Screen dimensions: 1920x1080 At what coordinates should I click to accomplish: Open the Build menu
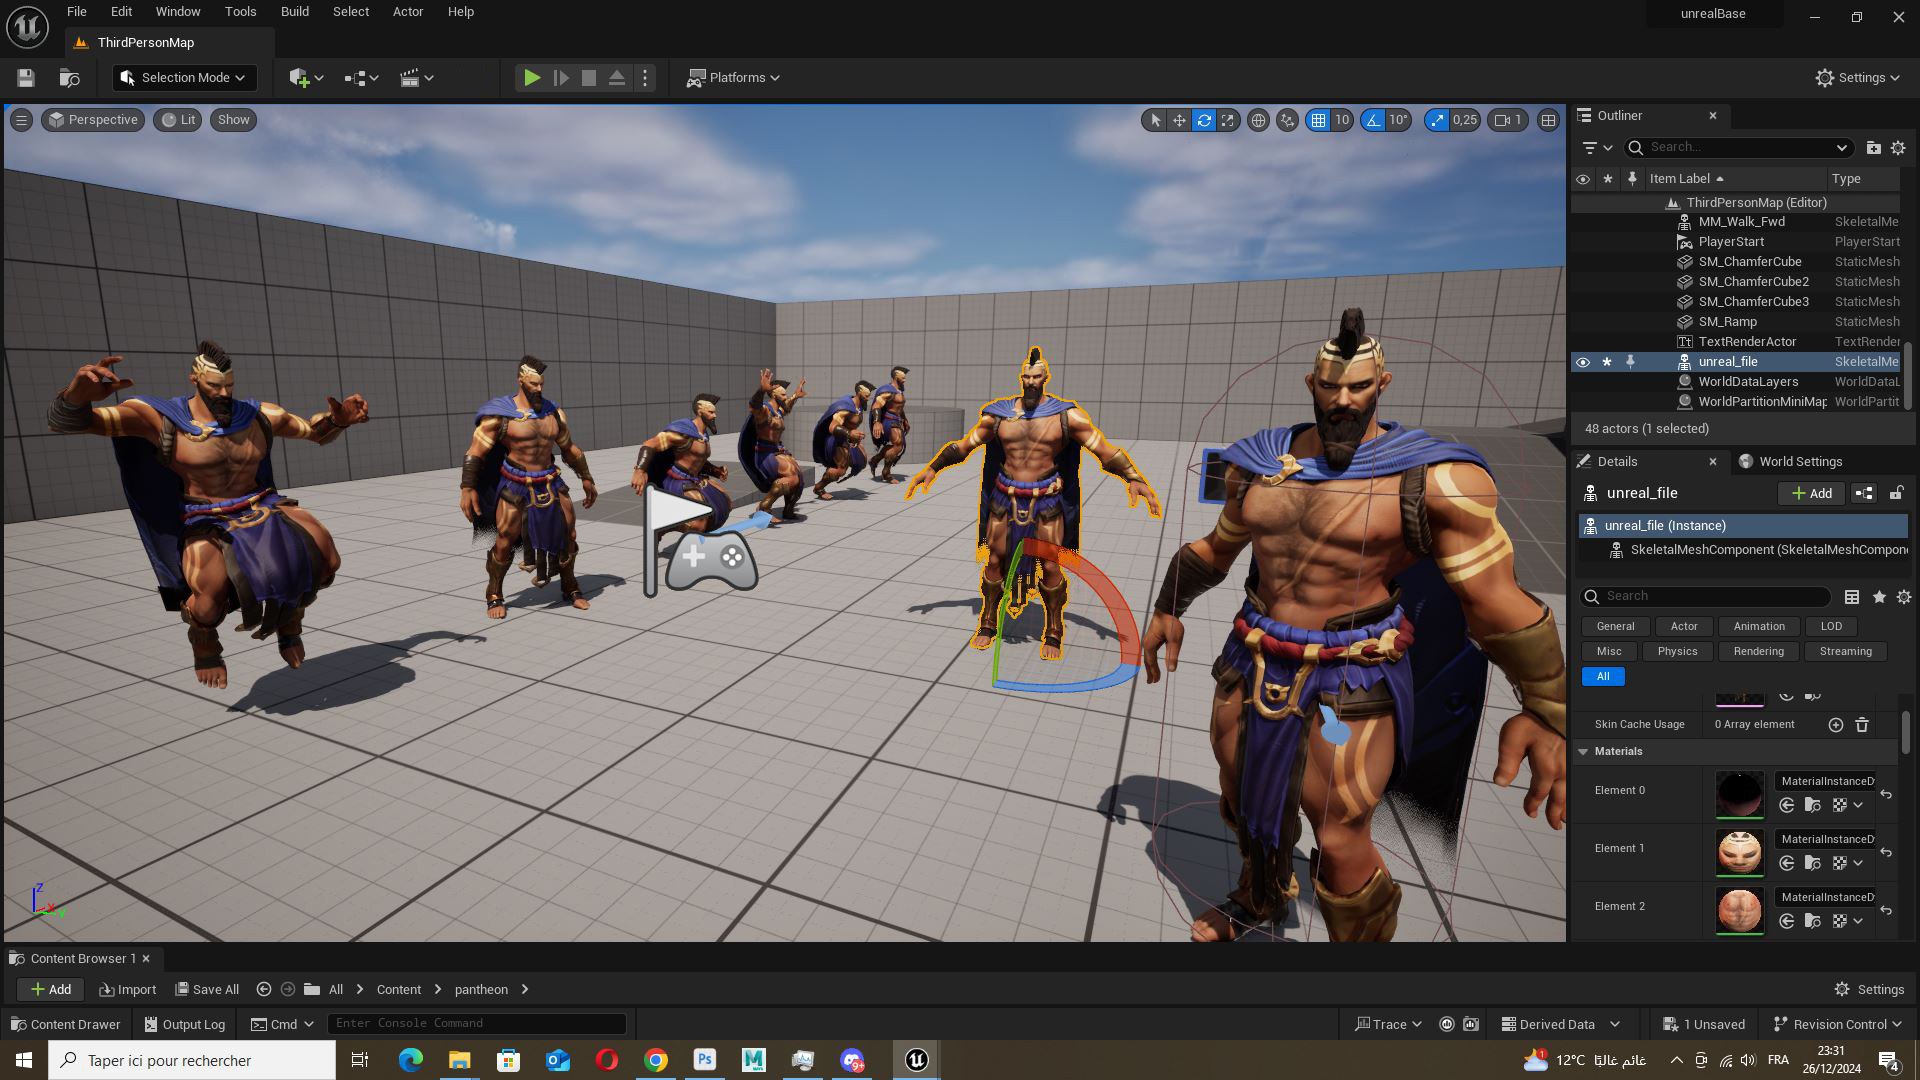point(294,12)
